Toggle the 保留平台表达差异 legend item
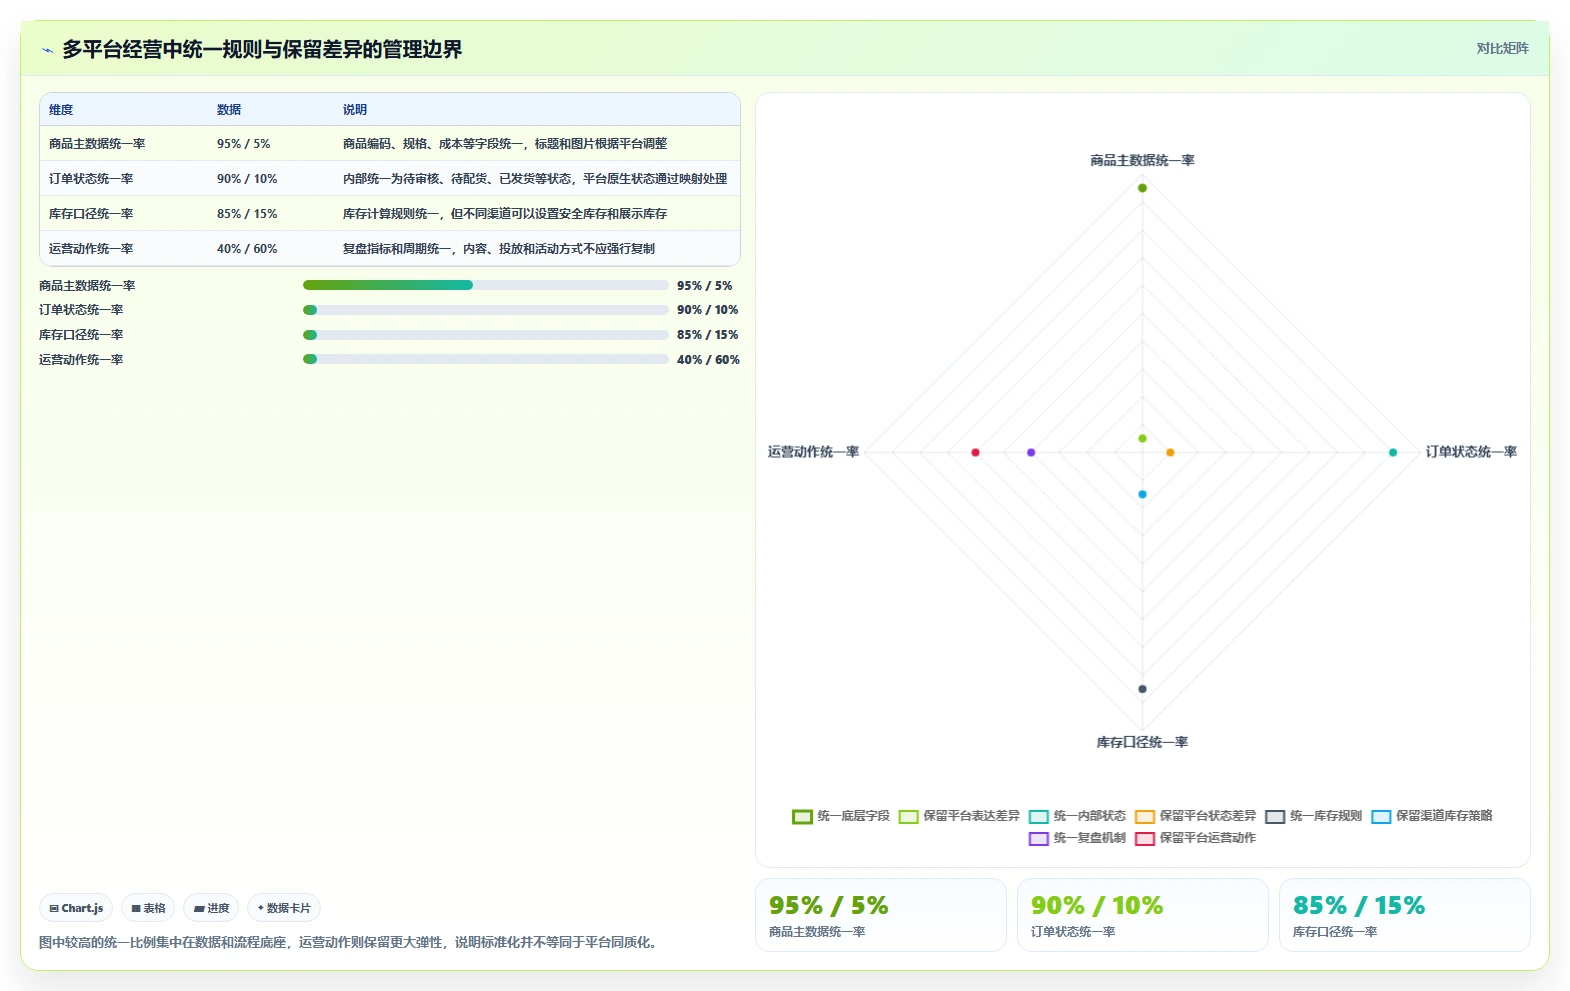Image resolution: width=1570 pixels, height=991 pixels. [959, 816]
